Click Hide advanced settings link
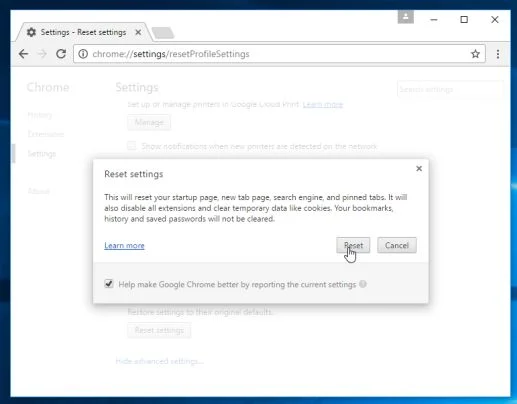The width and height of the screenshot is (517, 404). (159, 361)
